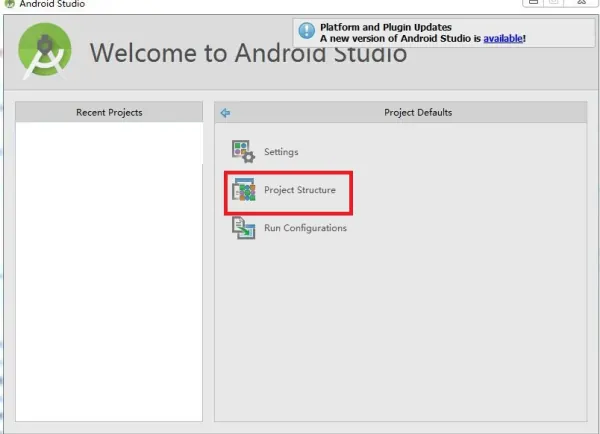Open Project Structure label

tap(300, 190)
